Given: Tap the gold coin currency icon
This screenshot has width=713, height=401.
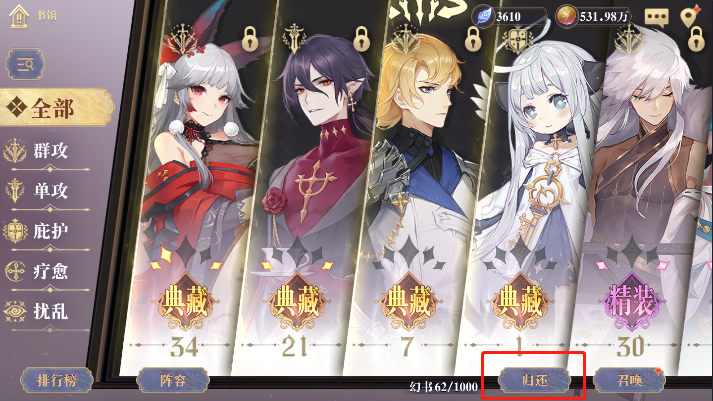Looking at the screenshot, I should coord(567,16).
